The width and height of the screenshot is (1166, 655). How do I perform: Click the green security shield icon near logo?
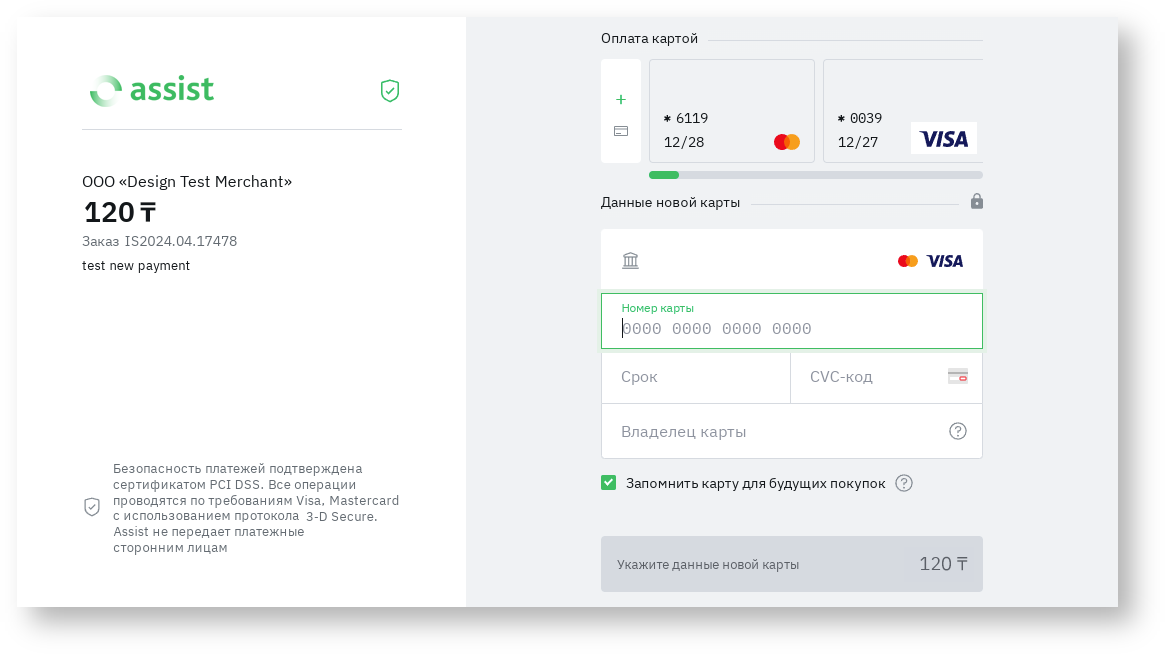[x=390, y=91]
